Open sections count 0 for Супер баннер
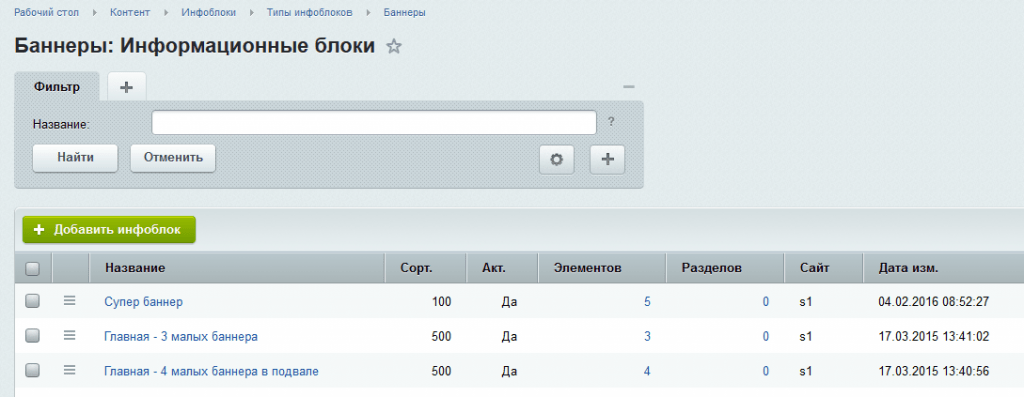Screen dimensions: 1024x397 [765, 302]
